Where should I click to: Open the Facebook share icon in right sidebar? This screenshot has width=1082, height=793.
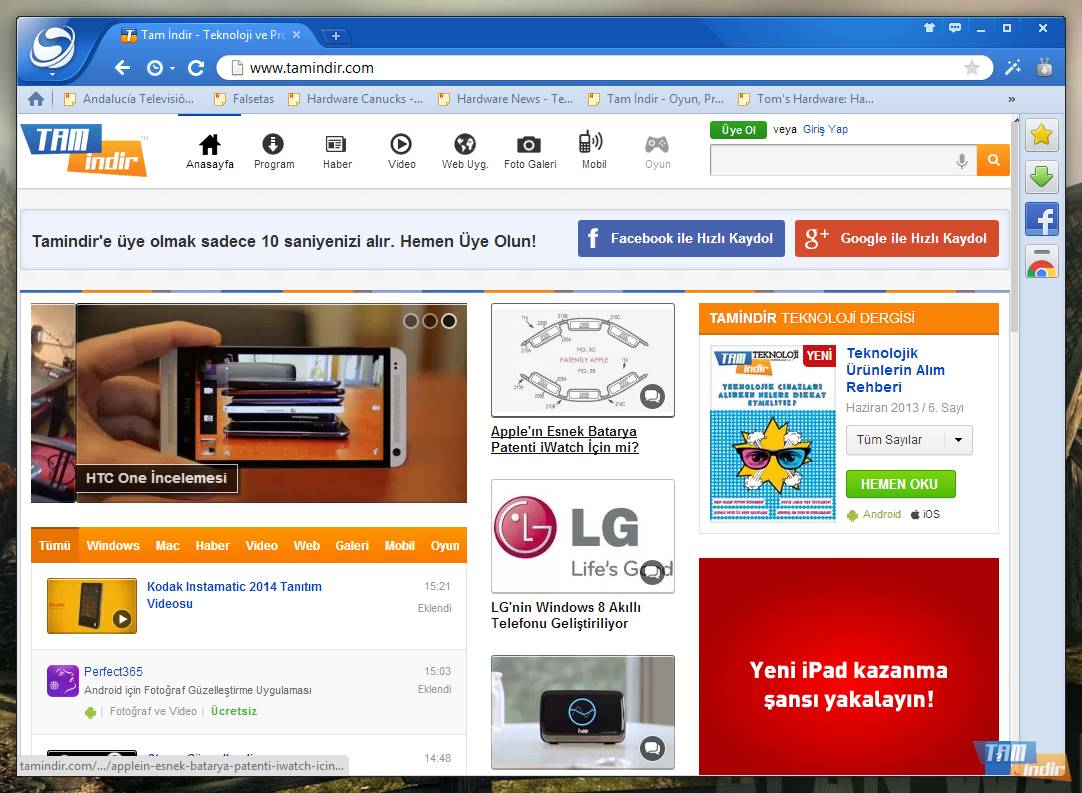1042,219
